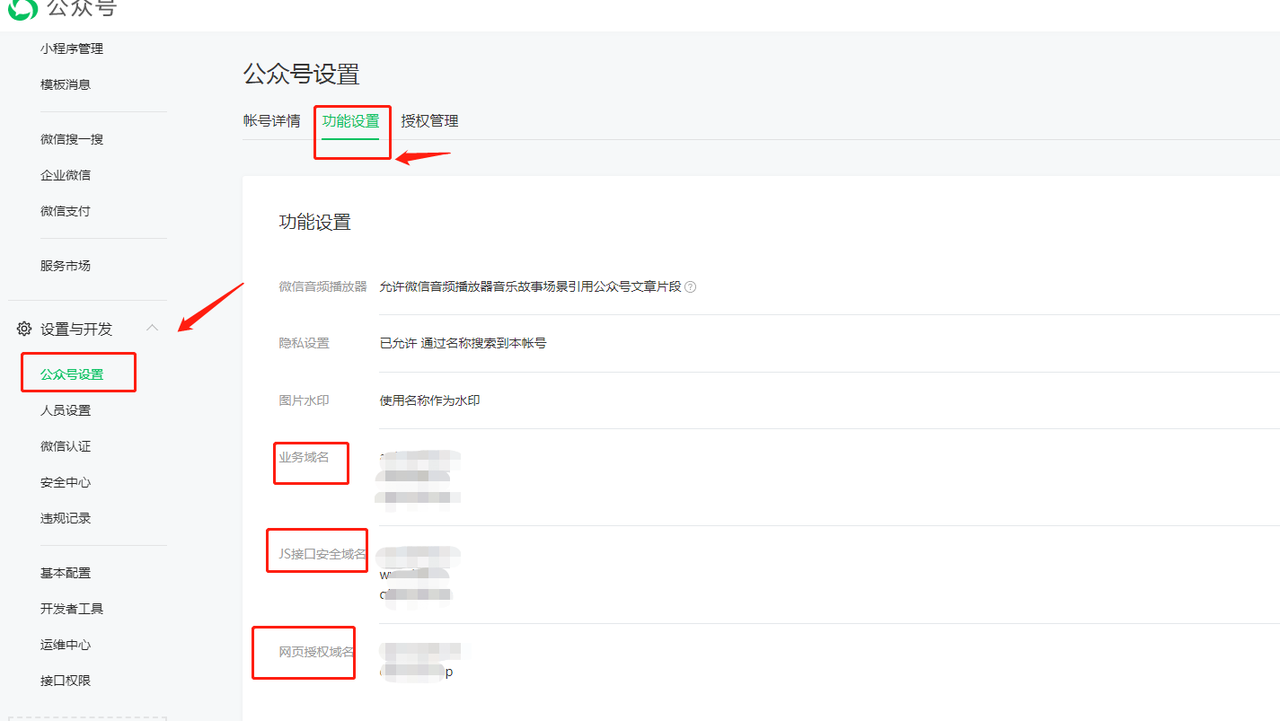The height and width of the screenshot is (721, 1280).
Task: Click the 业务域名 setting label
Action: click(x=304, y=458)
